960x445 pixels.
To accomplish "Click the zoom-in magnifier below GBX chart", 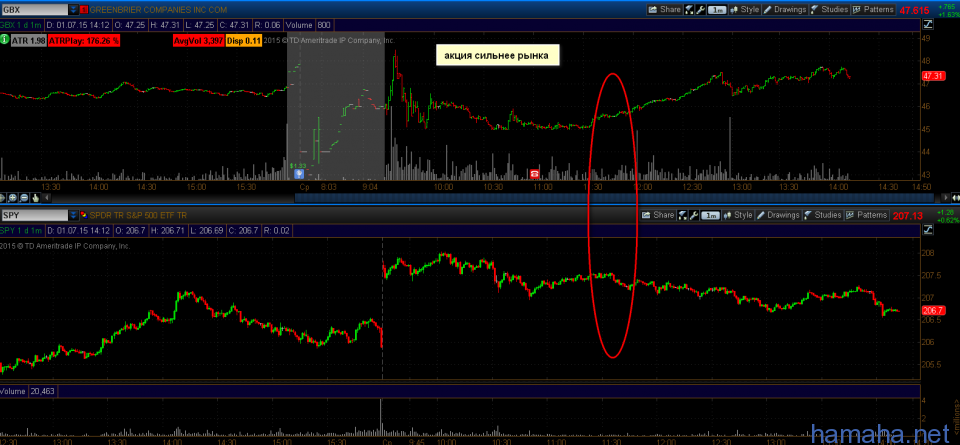I will [13, 198].
